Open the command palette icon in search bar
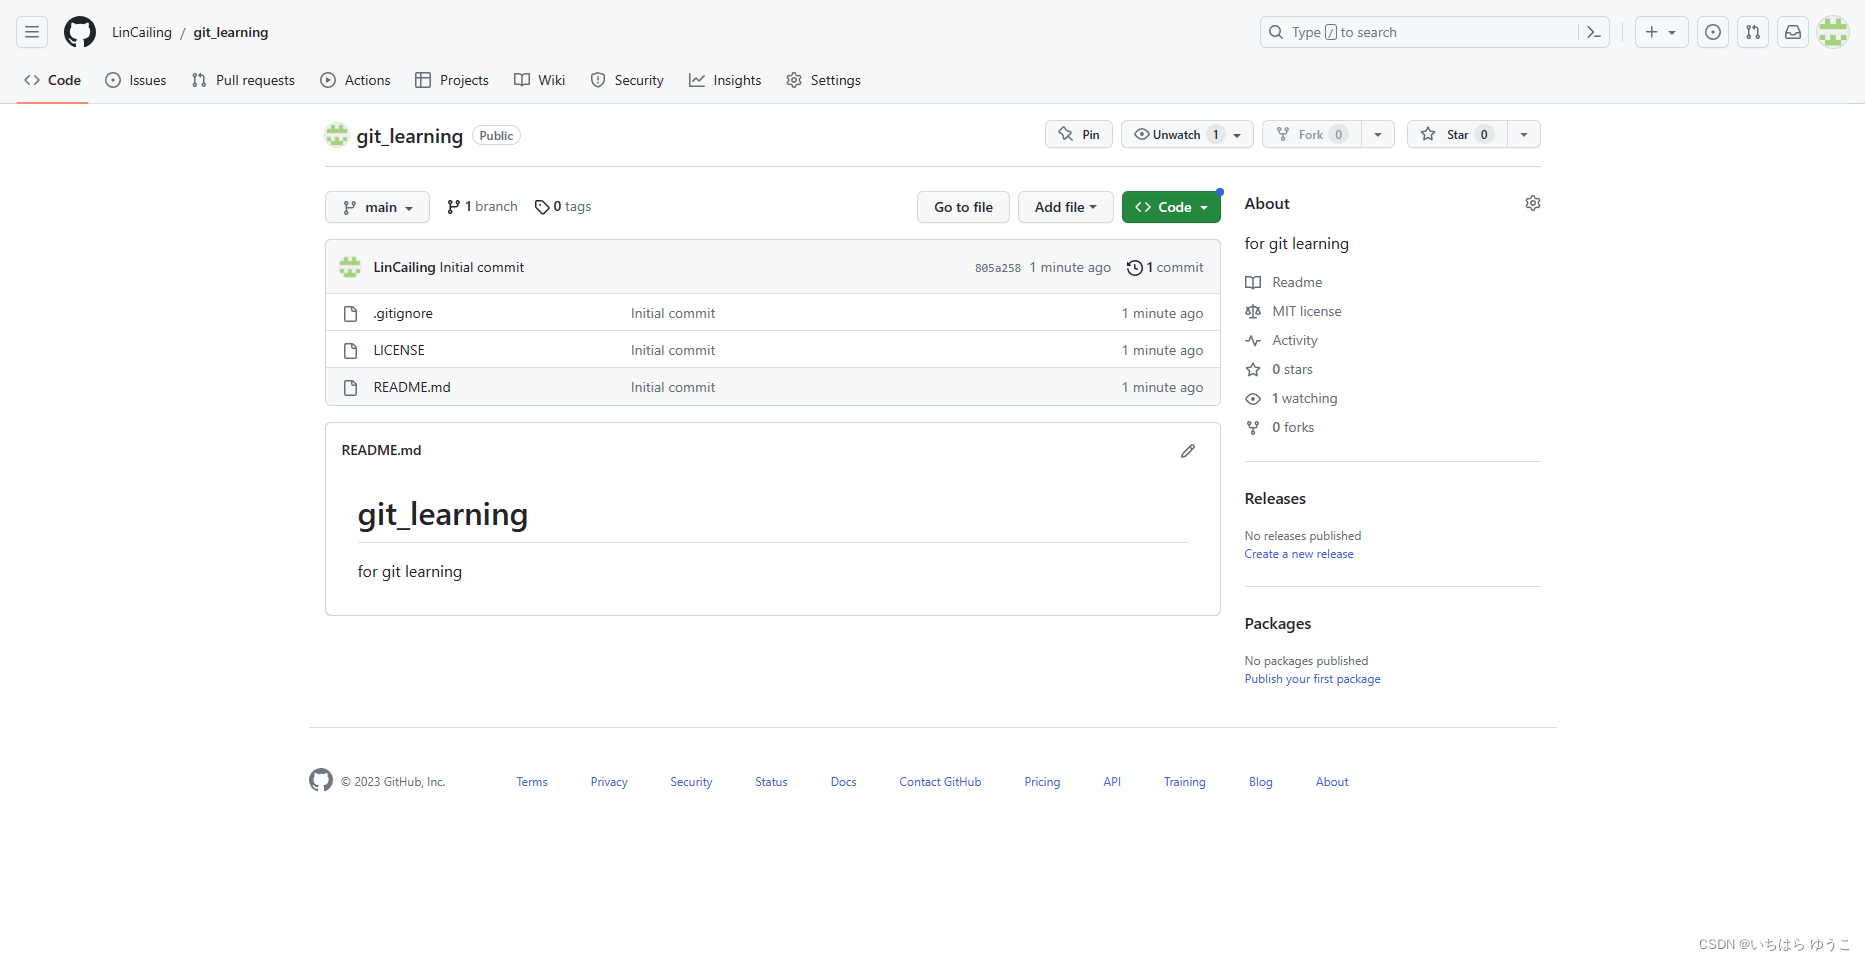The height and width of the screenshot is (961, 1865). 1594,32
